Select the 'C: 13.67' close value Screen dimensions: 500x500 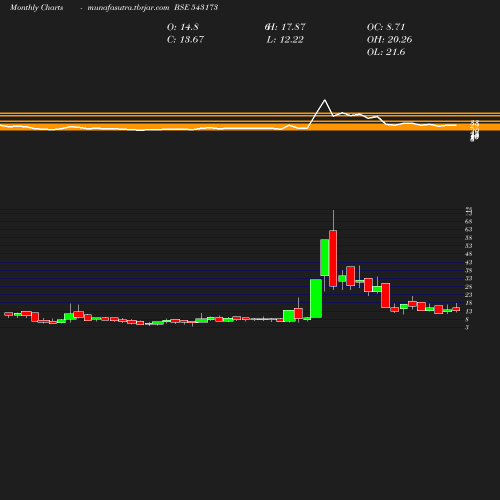[185, 39]
